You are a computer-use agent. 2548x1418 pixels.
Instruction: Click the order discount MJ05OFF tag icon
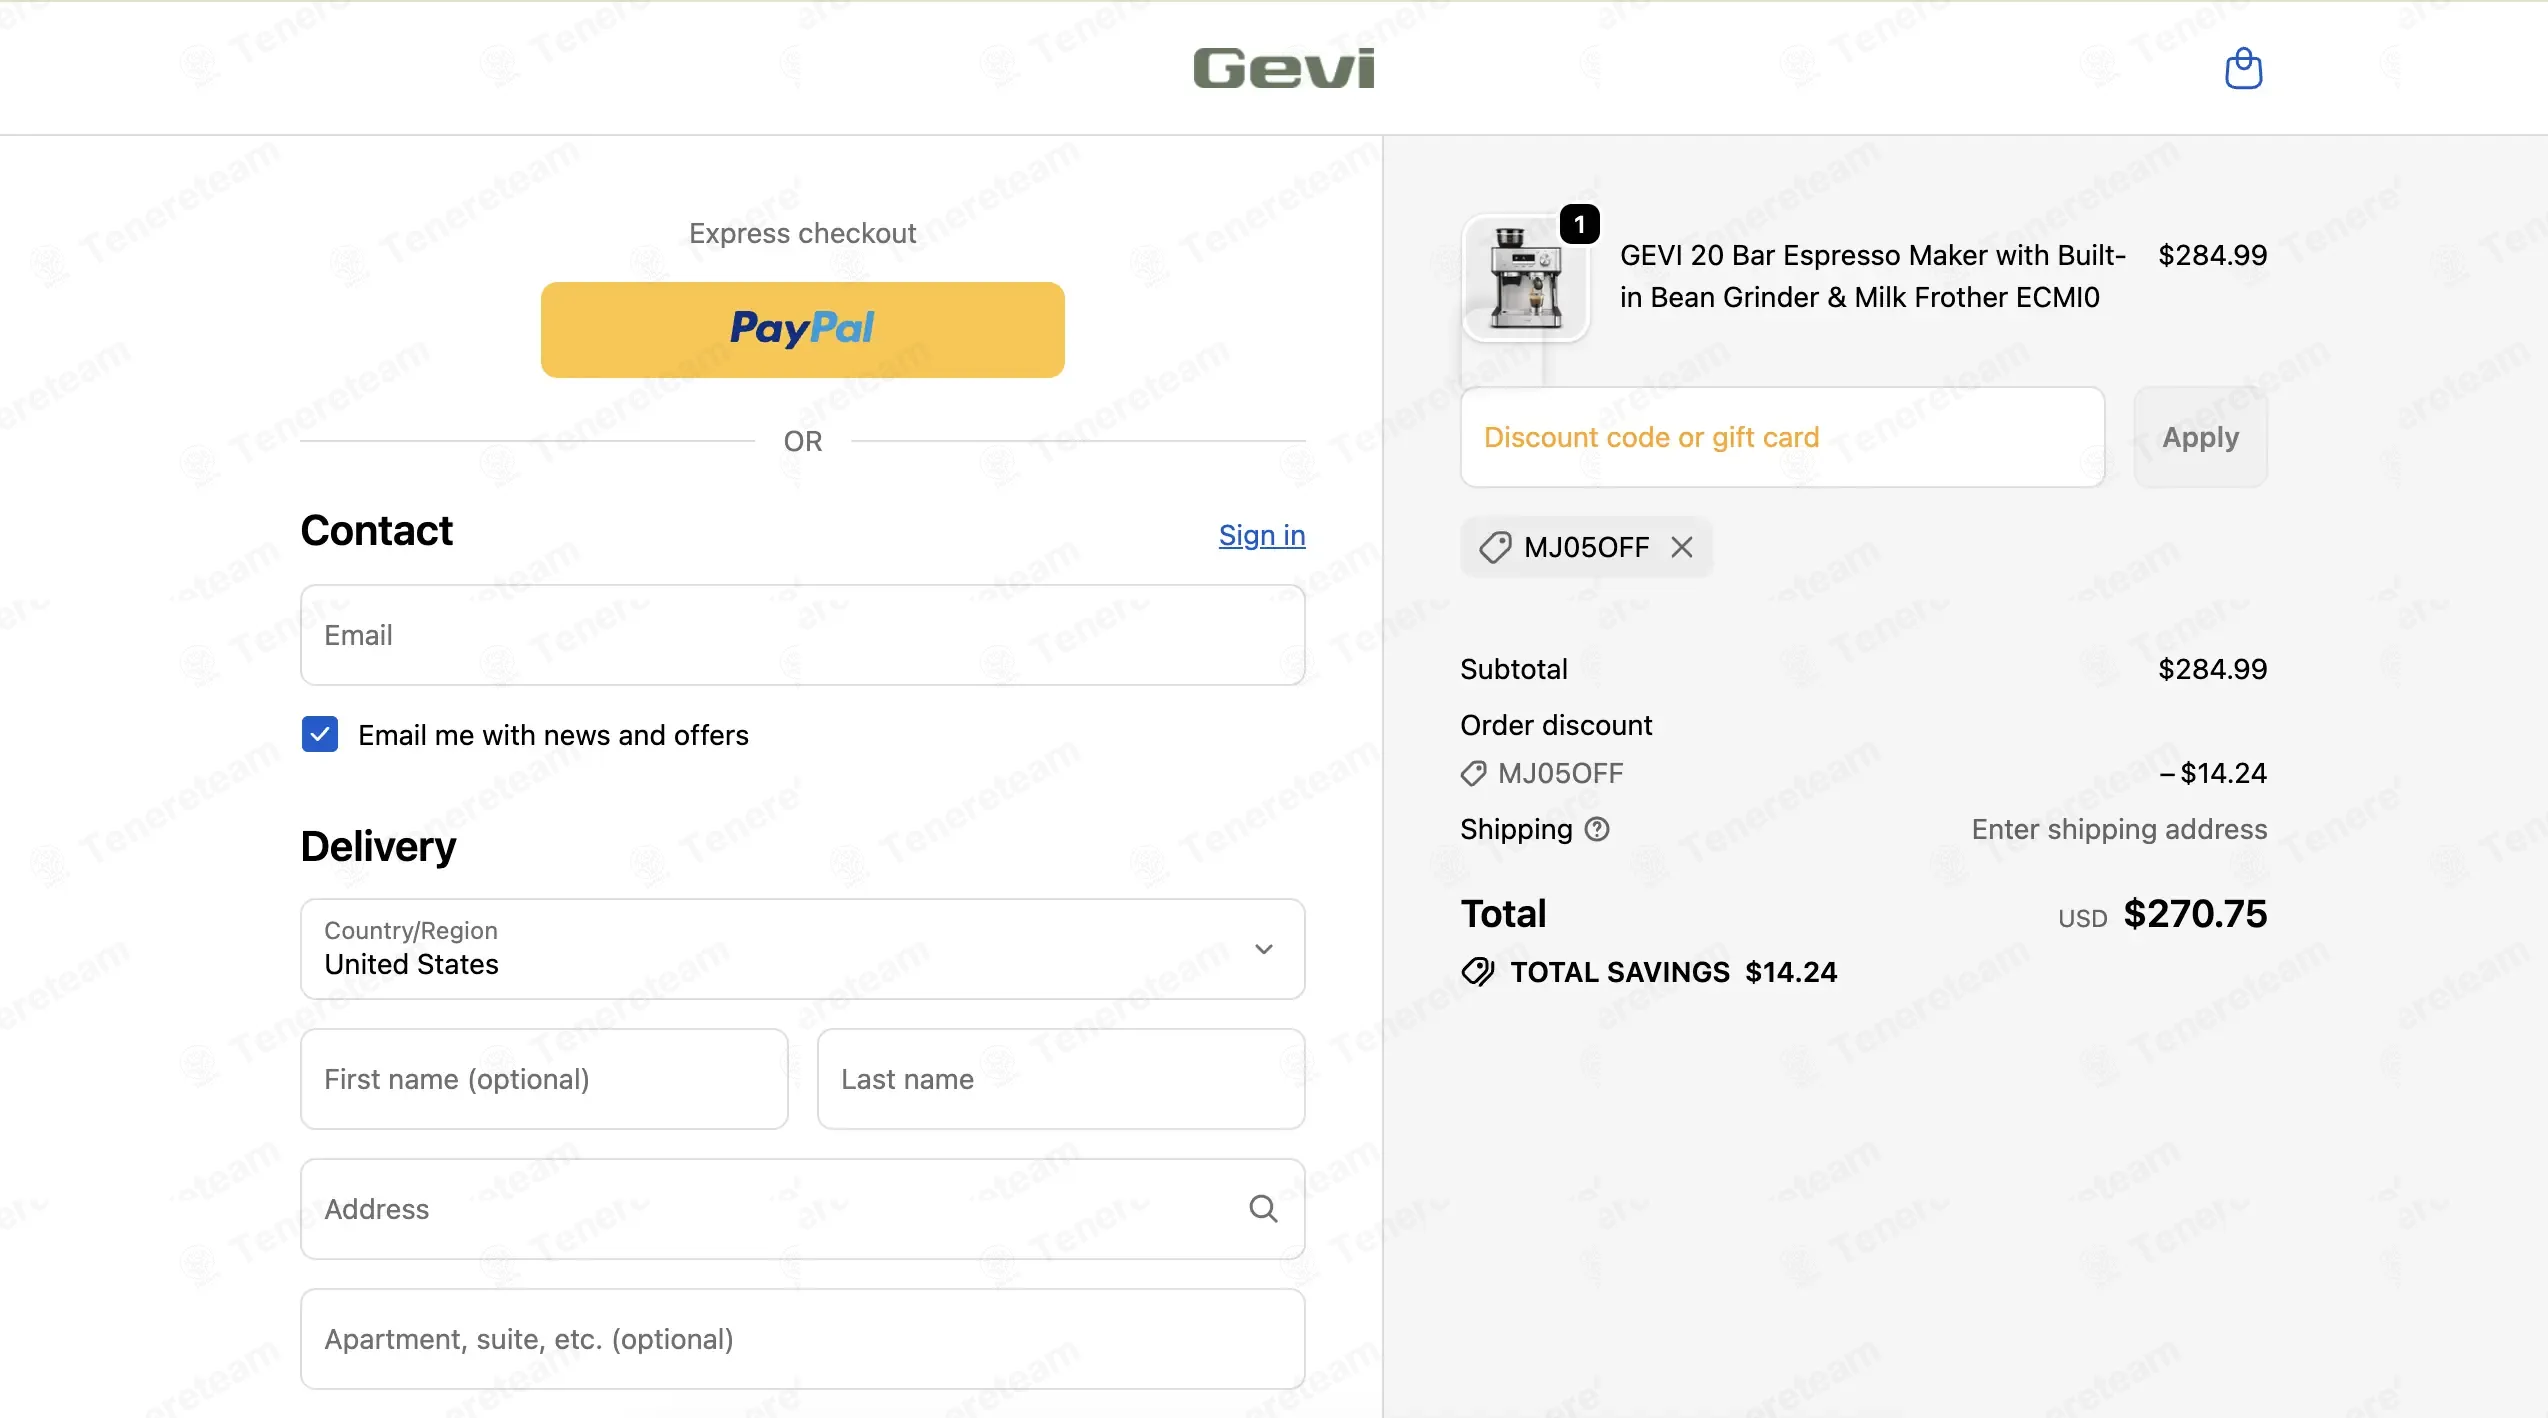1473,773
